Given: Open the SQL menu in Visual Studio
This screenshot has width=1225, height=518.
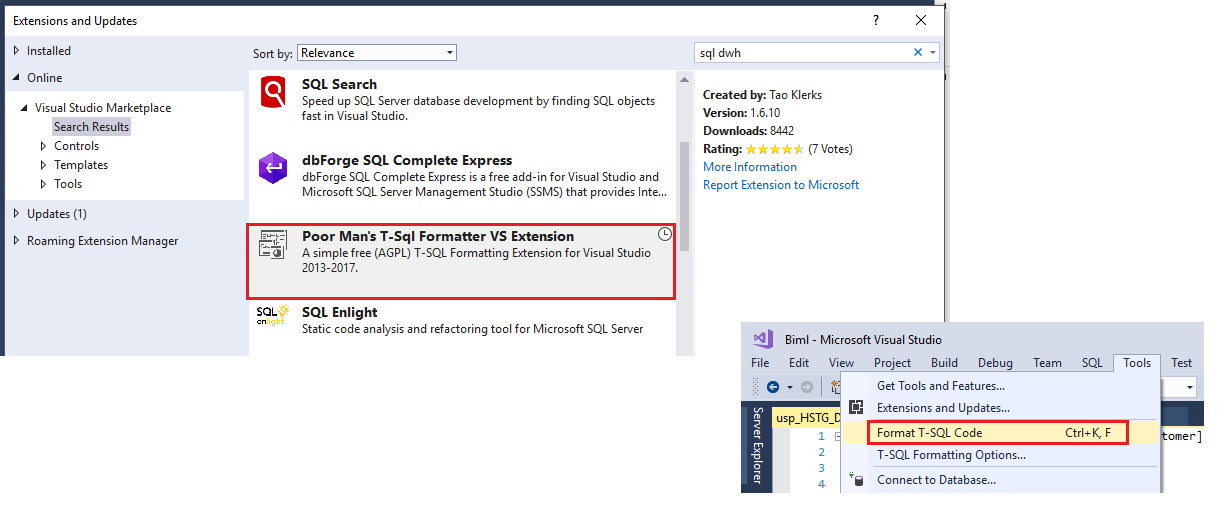Looking at the screenshot, I should coord(1092,363).
